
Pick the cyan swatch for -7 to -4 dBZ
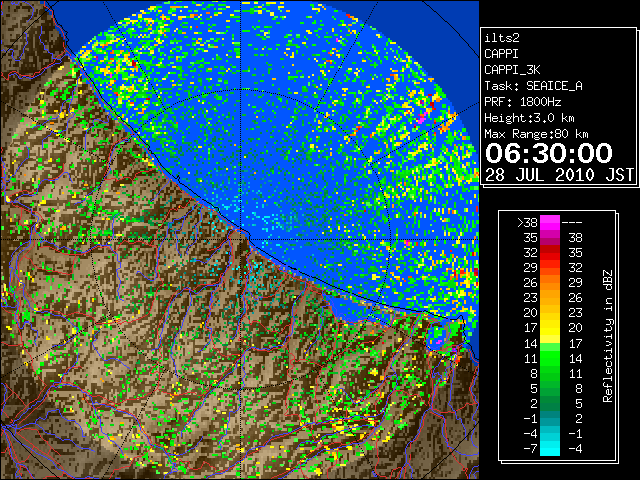[550, 449]
